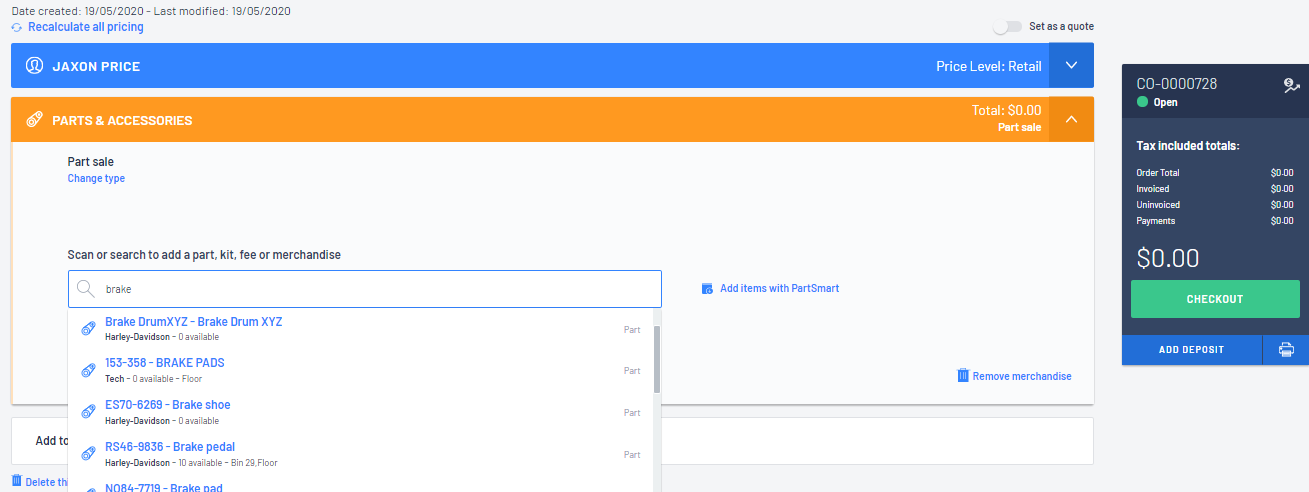1309x492 pixels.
Task: Click the Price Level: Retail text
Action: (988, 67)
